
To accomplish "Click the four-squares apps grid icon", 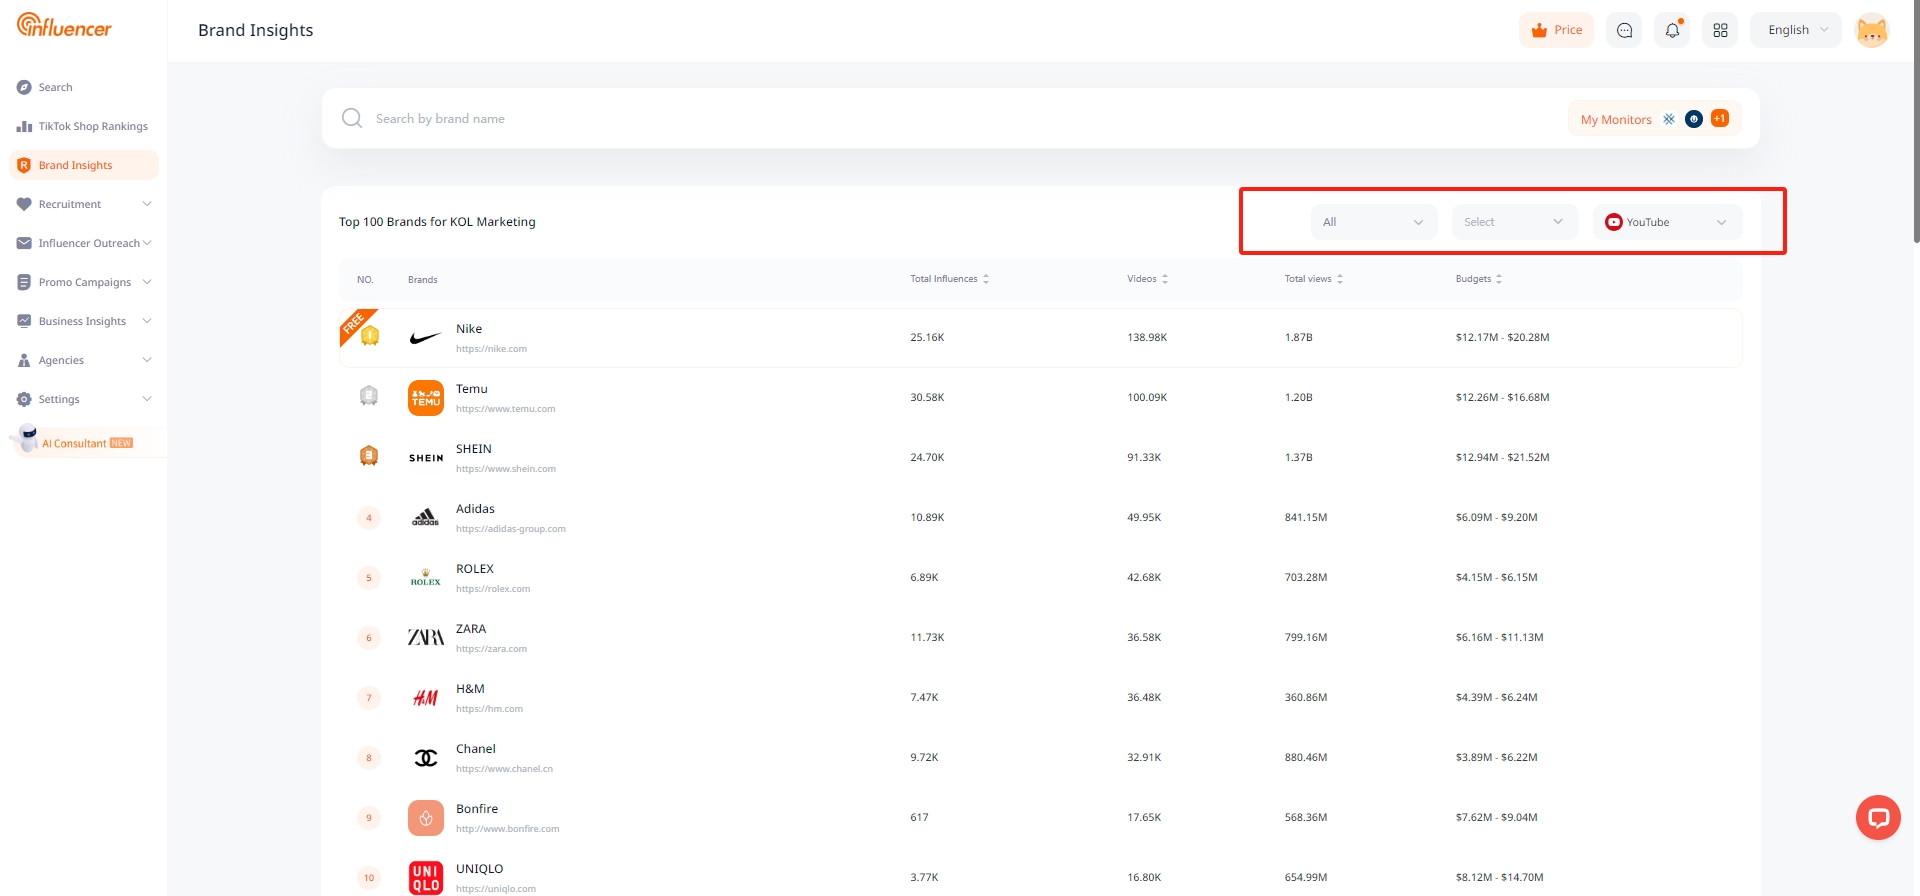I will [1720, 30].
